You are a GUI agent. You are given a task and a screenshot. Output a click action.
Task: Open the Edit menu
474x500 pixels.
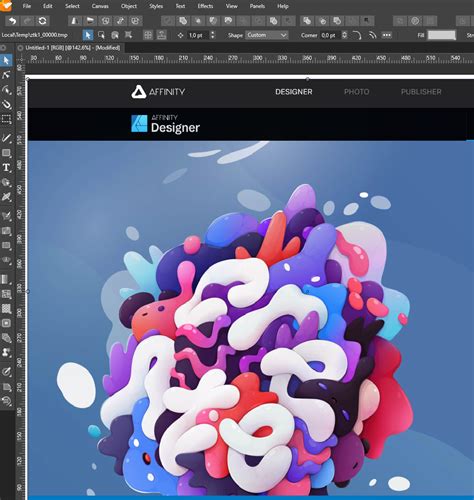tap(48, 6)
